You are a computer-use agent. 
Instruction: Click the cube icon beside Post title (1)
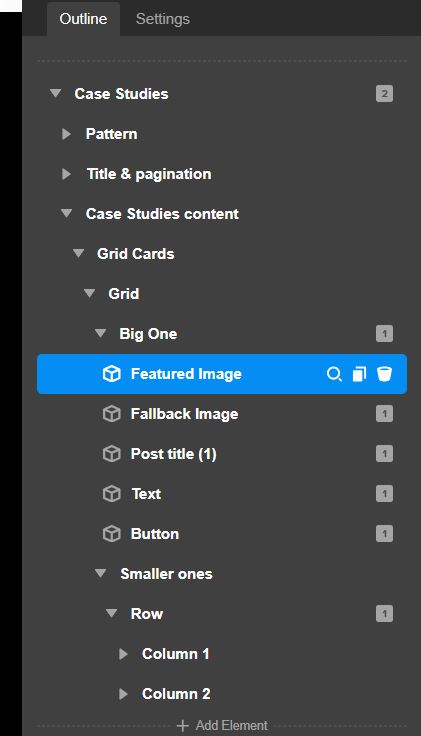112,454
